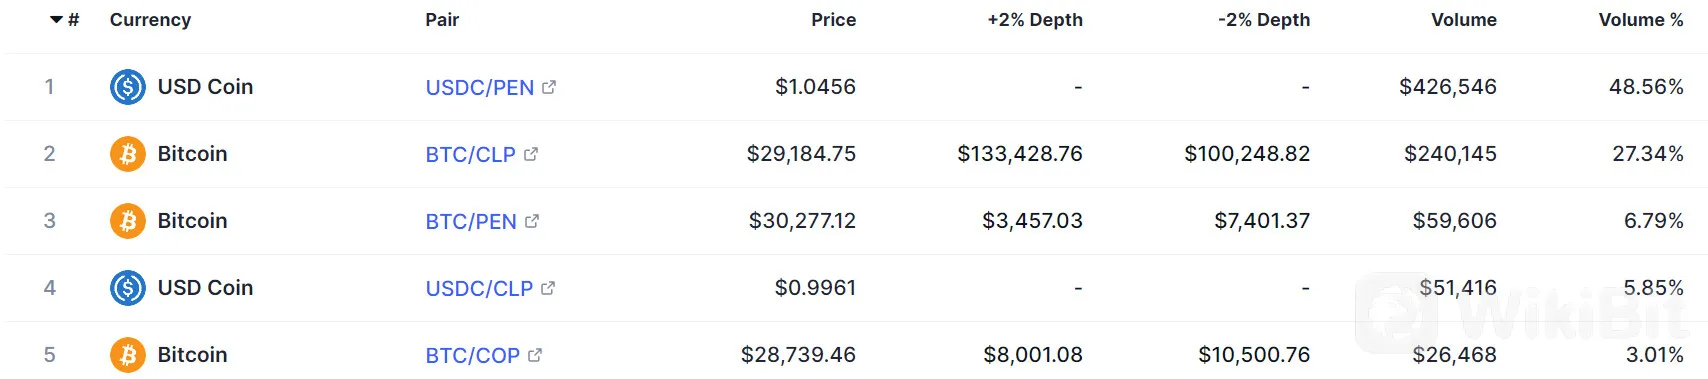The height and width of the screenshot is (379, 1708).
Task: Click the Volume column header
Action: coord(1464,20)
